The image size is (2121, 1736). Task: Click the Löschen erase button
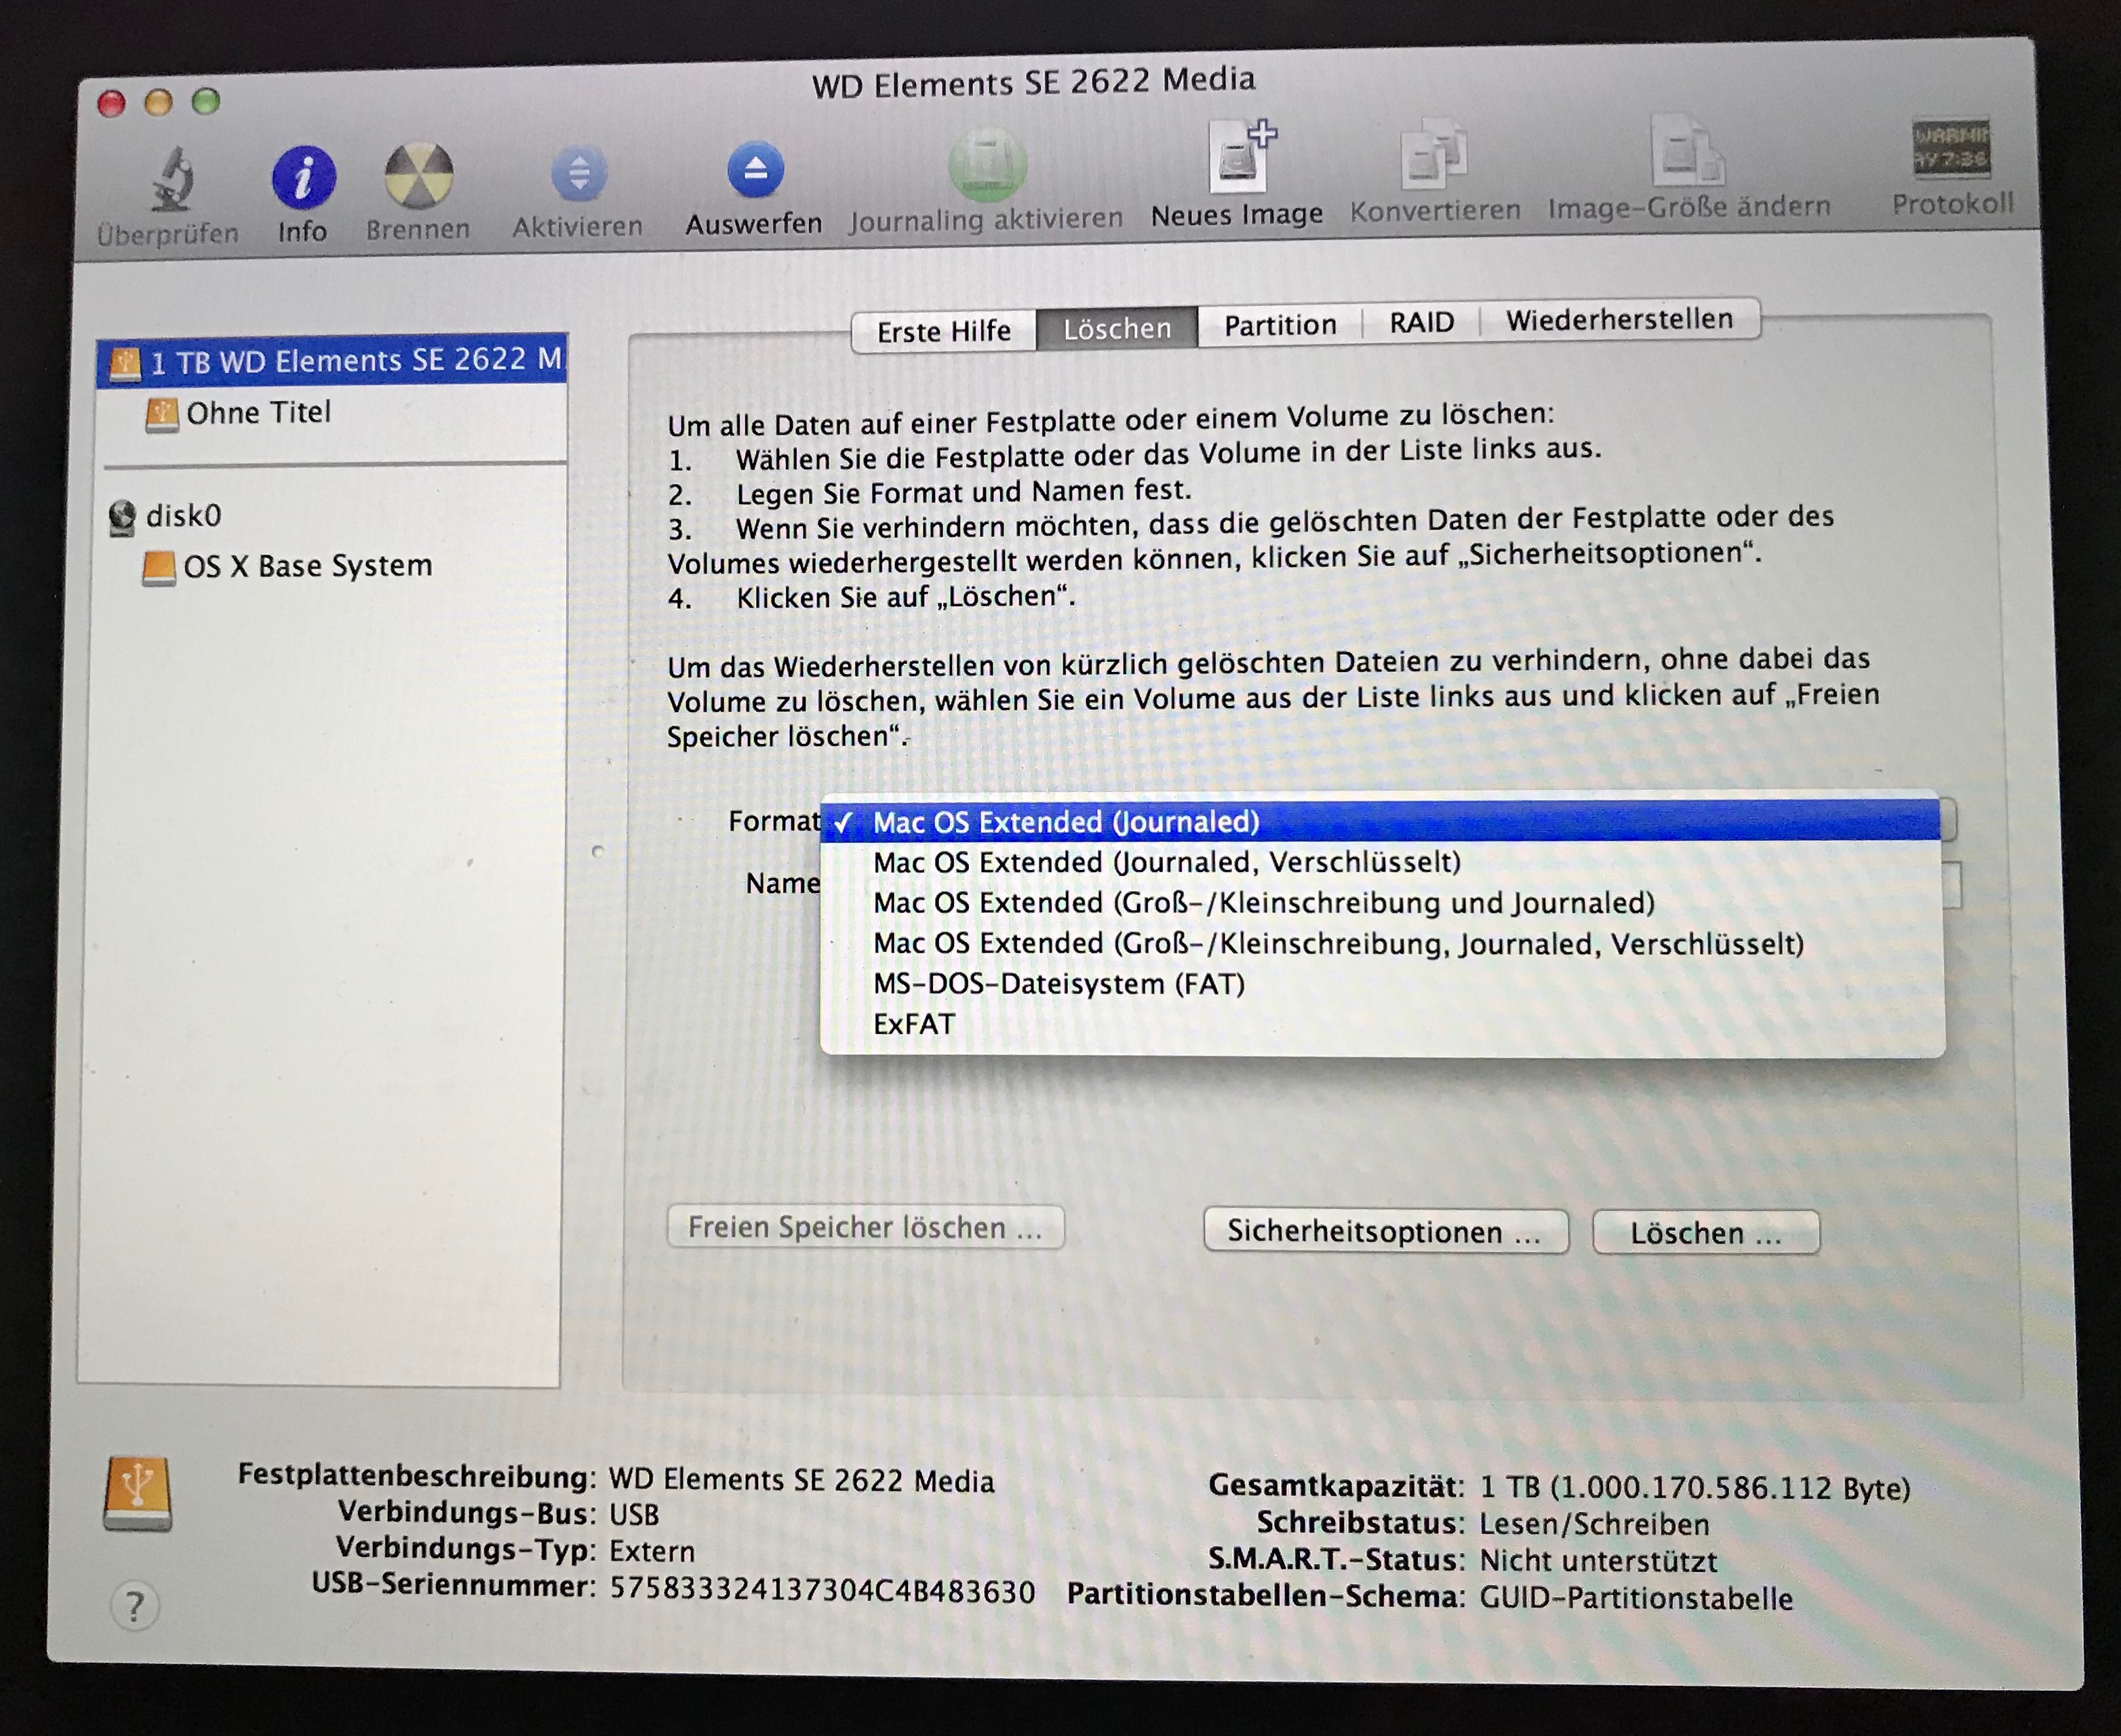coord(1705,1233)
